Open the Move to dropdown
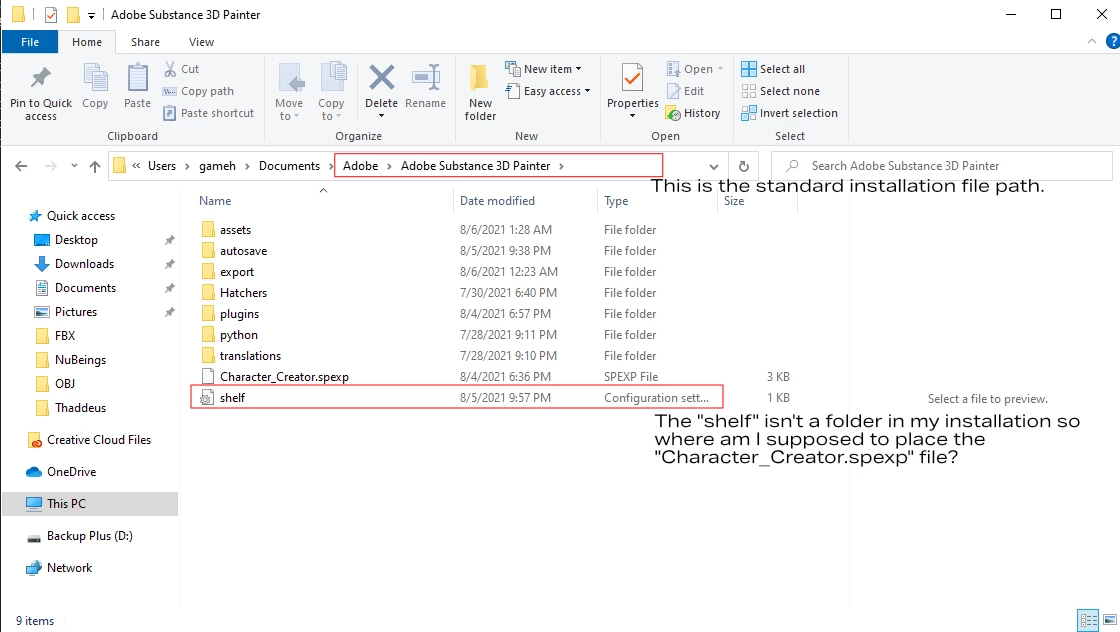The image size is (1120, 632). coord(289,109)
